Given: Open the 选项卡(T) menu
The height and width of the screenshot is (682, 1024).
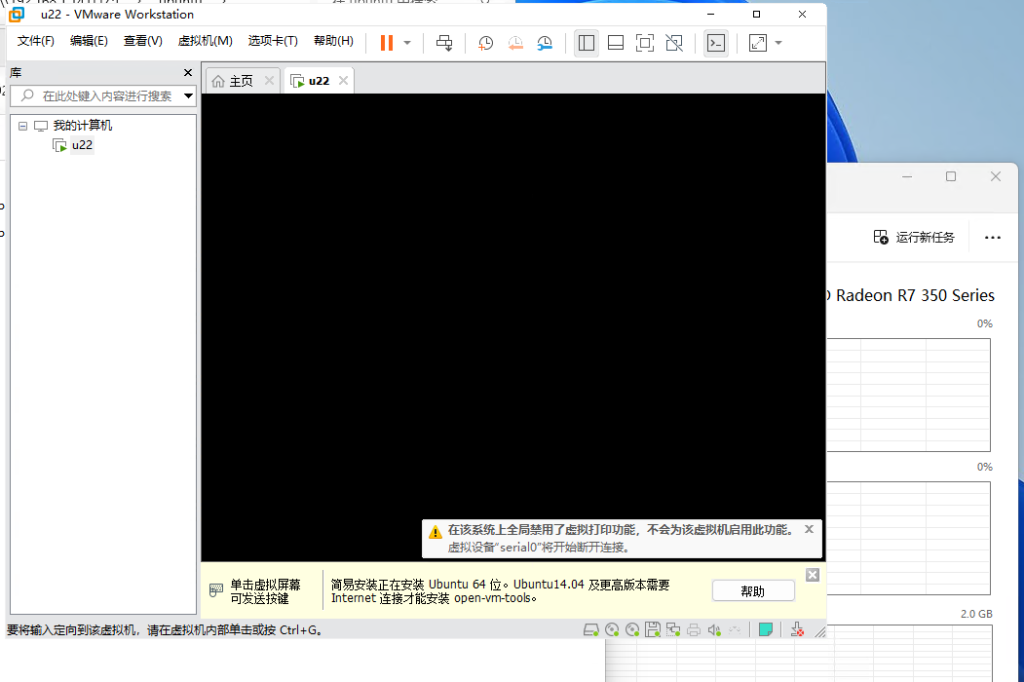Looking at the screenshot, I should [272, 41].
